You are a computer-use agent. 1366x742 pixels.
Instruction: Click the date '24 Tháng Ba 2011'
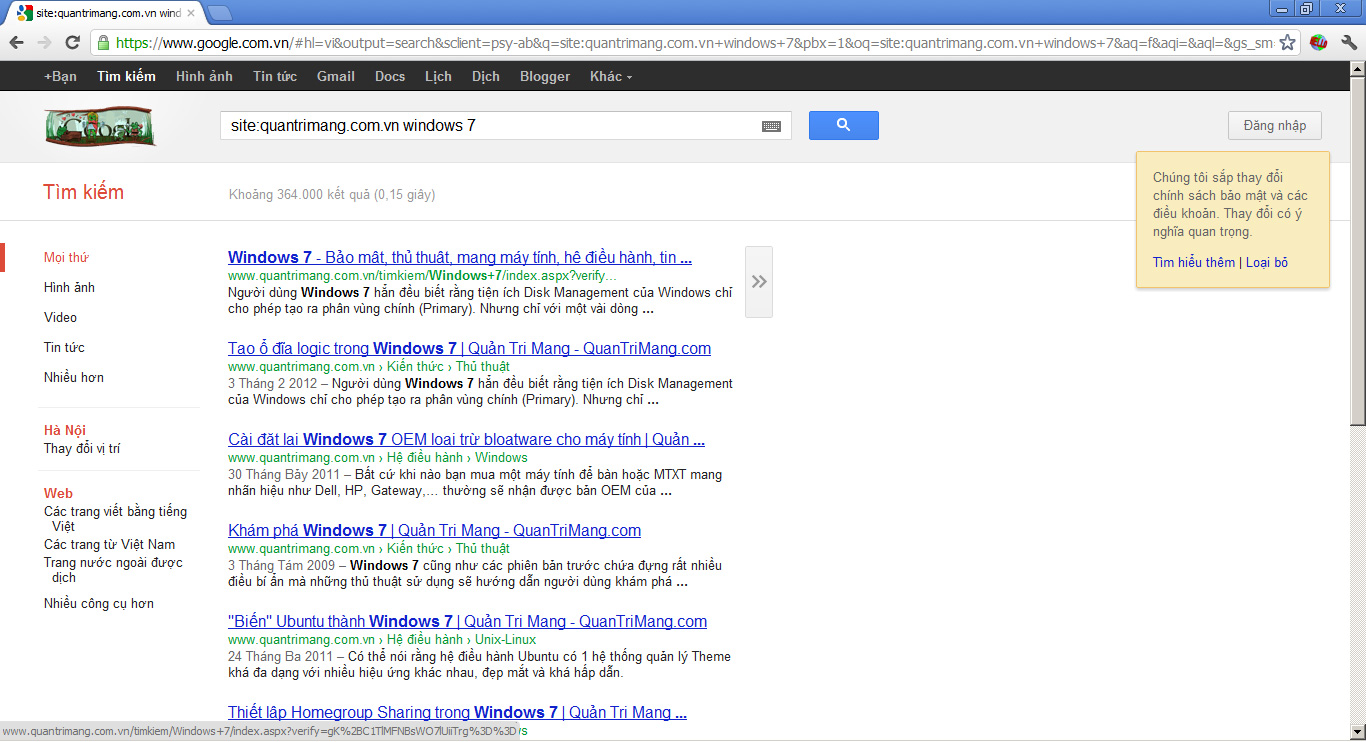[280, 656]
